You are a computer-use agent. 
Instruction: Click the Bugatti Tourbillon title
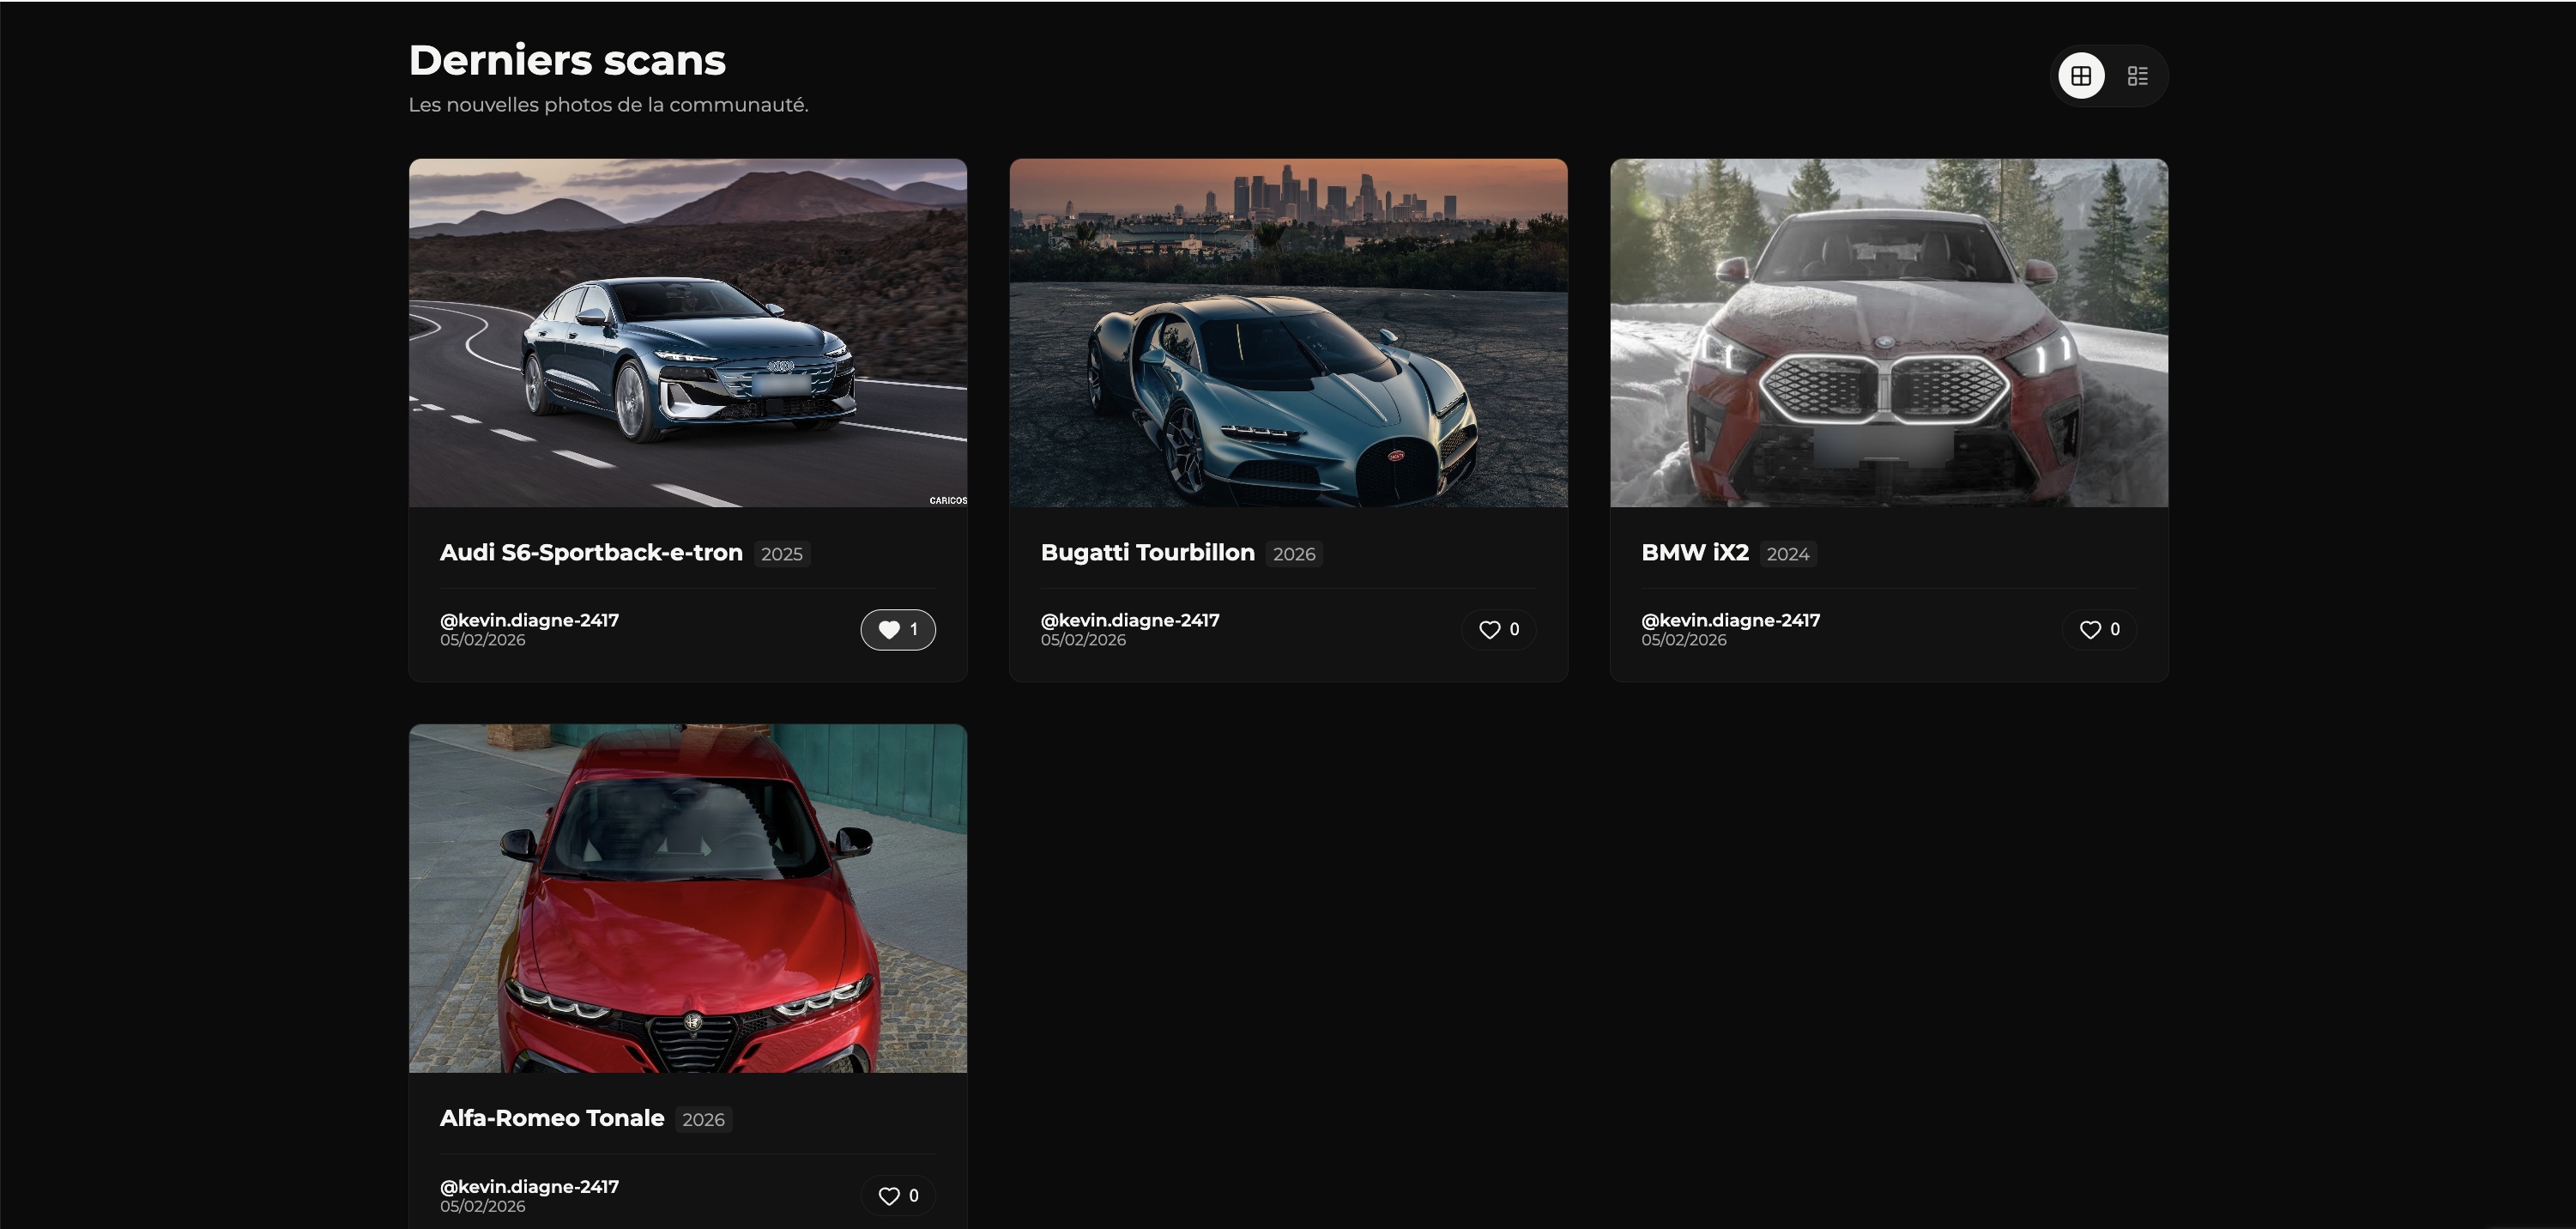coord(1148,553)
